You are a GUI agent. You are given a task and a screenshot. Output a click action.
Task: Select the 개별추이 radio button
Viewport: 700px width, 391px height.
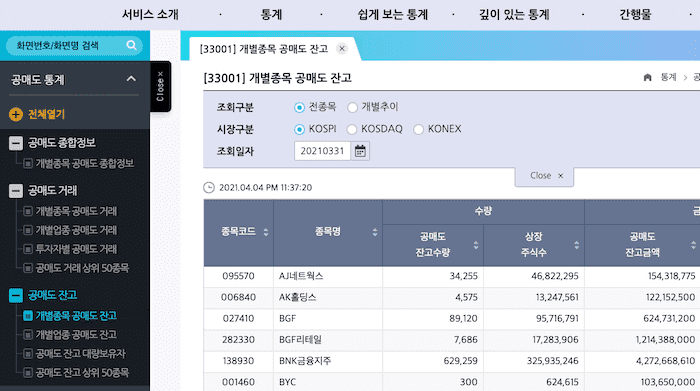click(352, 108)
